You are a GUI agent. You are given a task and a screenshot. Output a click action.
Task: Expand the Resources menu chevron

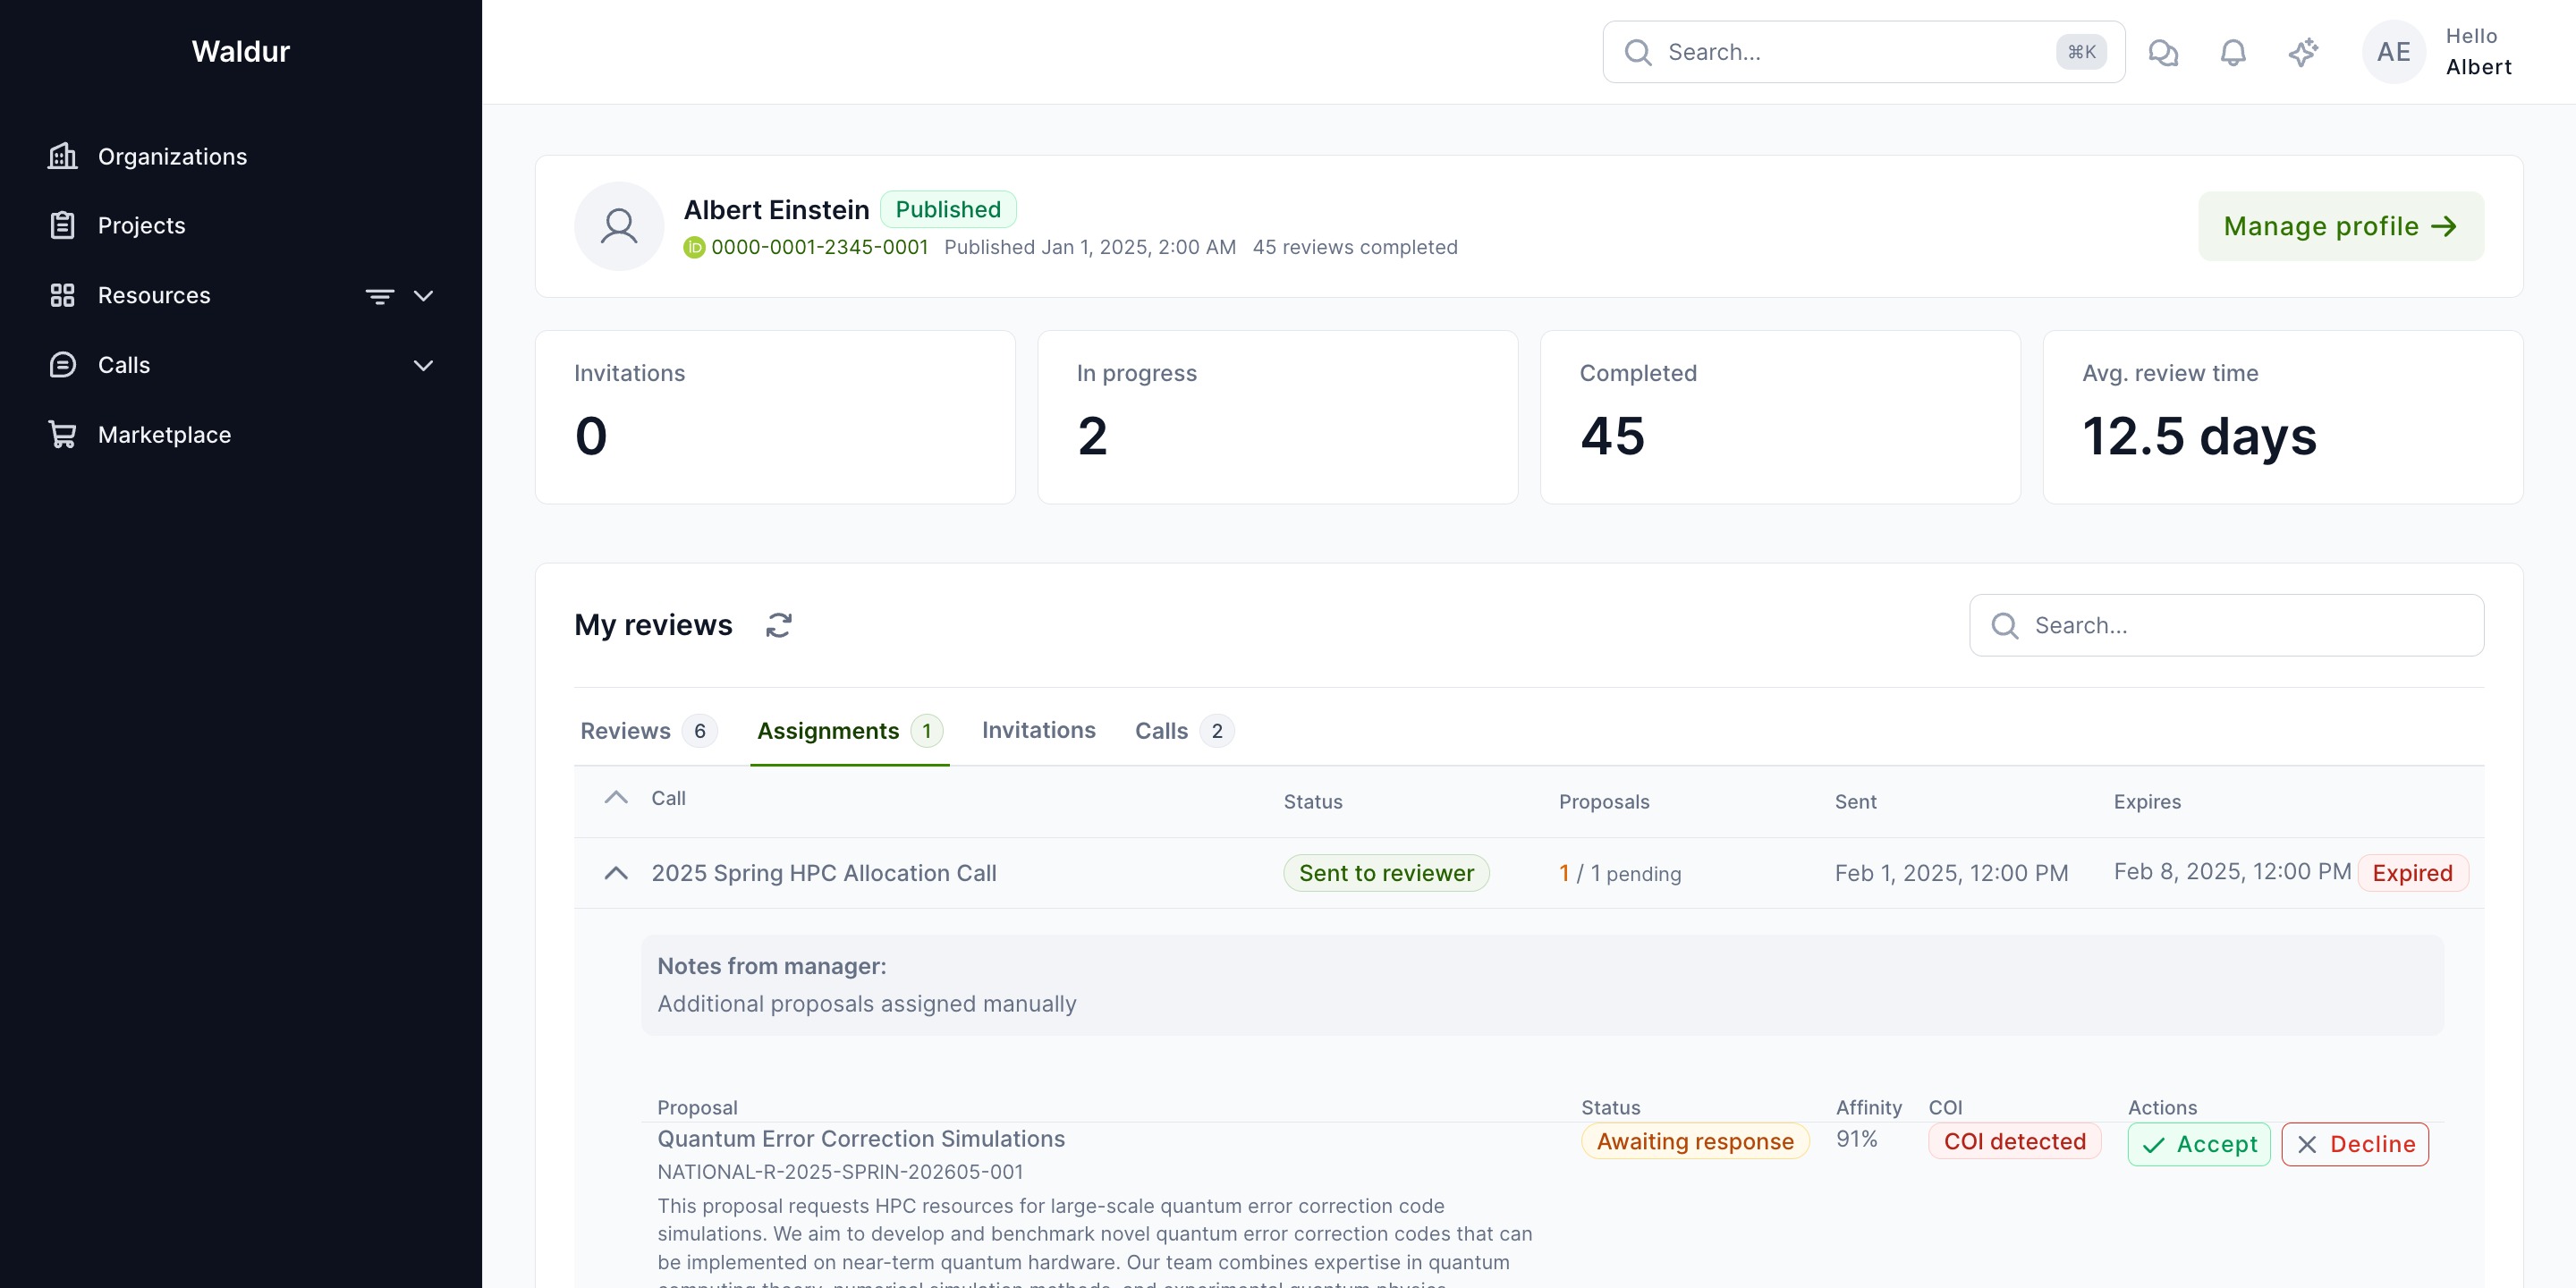coord(423,296)
